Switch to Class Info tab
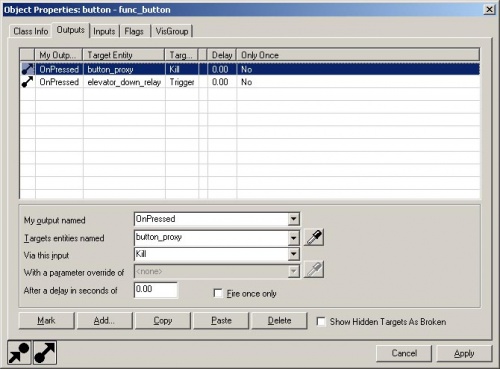The height and width of the screenshot is (369, 500). click(x=31, y=31)
